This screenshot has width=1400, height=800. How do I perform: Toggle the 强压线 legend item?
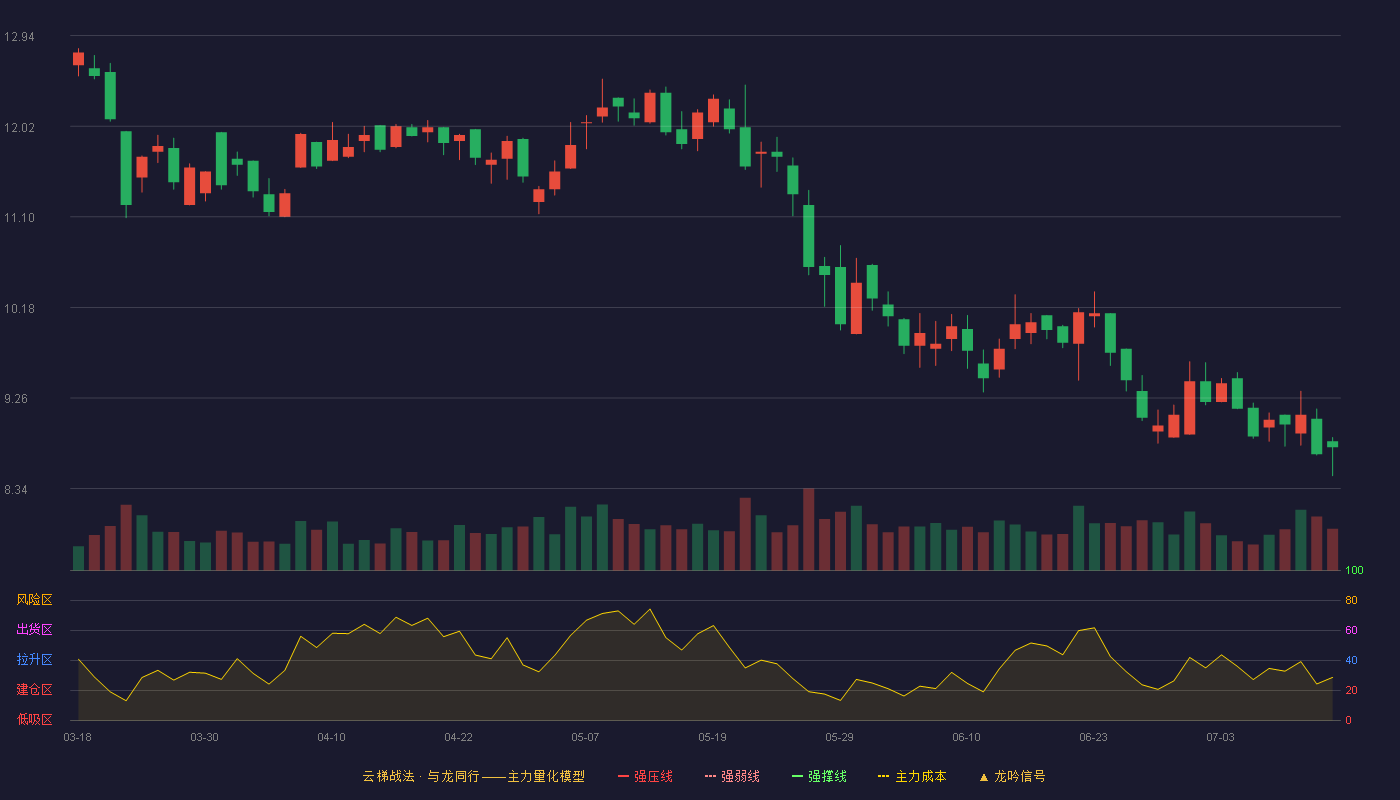click(x=645, y=776)
